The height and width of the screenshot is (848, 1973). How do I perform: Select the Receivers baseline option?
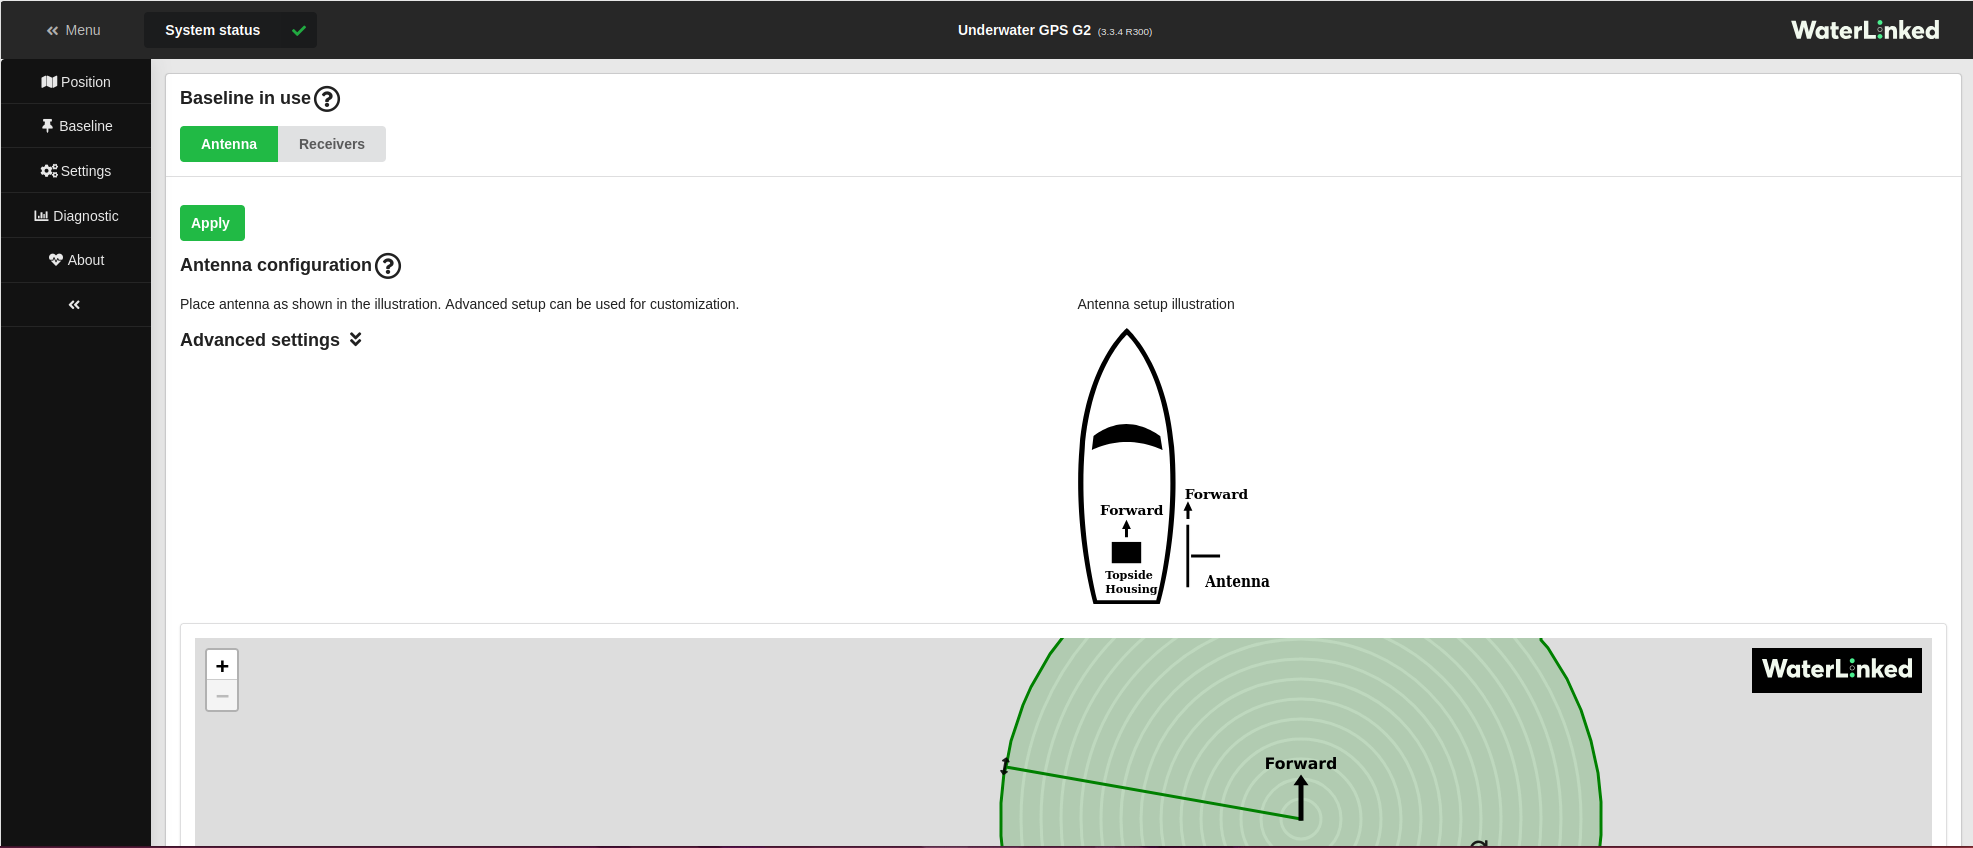[x=332, y=144]
